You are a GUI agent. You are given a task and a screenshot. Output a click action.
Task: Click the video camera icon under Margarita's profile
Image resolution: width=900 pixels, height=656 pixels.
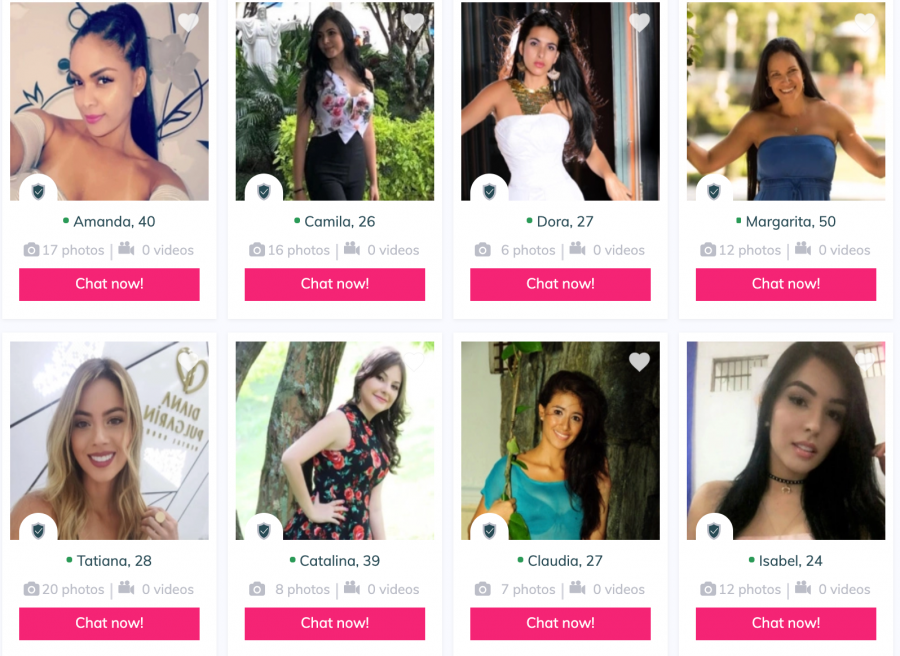pyautogui.click(x=802, y=249)
